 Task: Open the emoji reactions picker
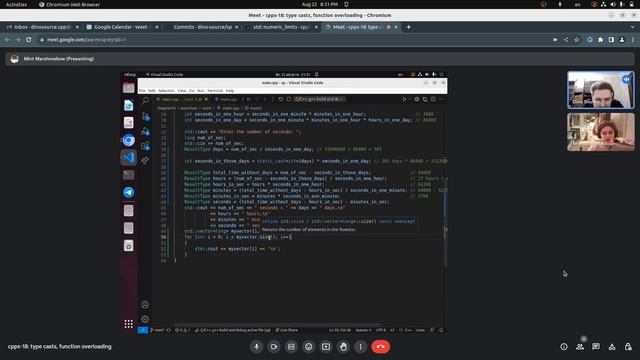pos(309,347)
